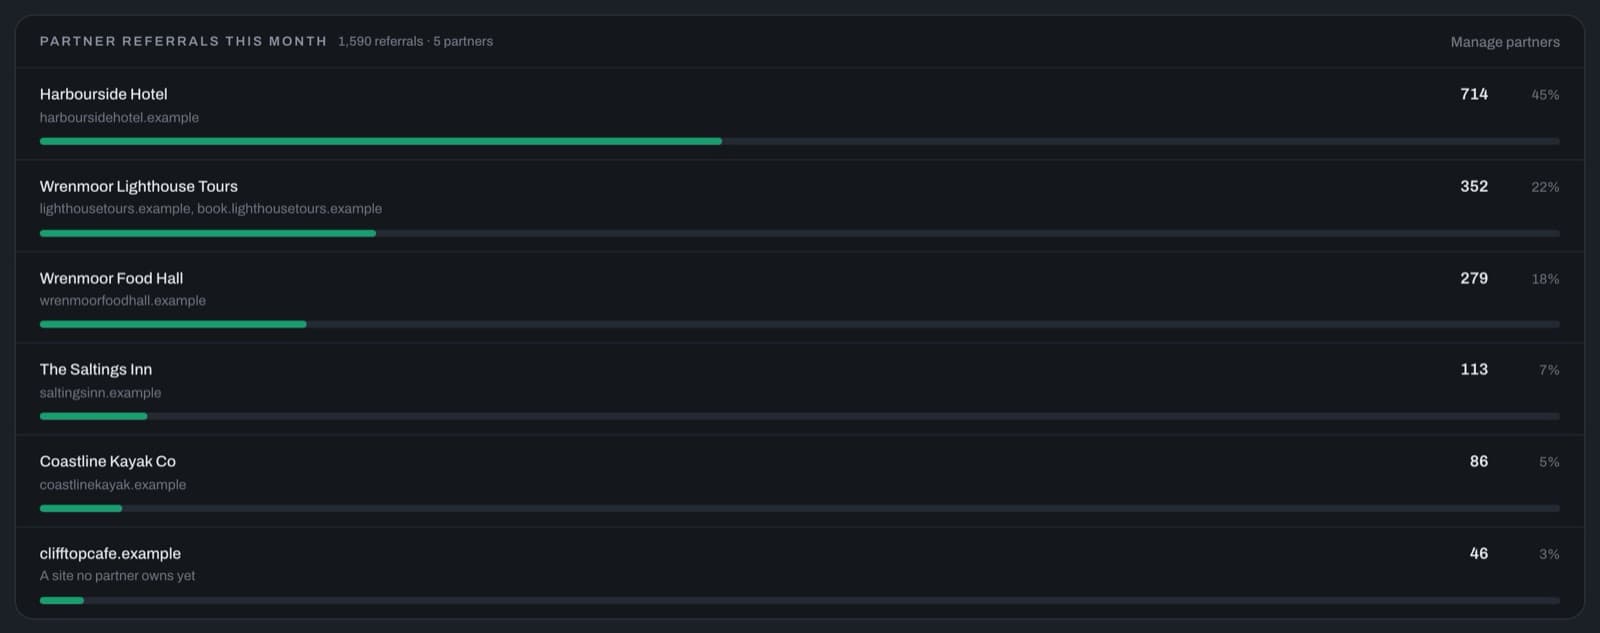Select Wrenmoor Food Hall partner name

click(111, 278)
